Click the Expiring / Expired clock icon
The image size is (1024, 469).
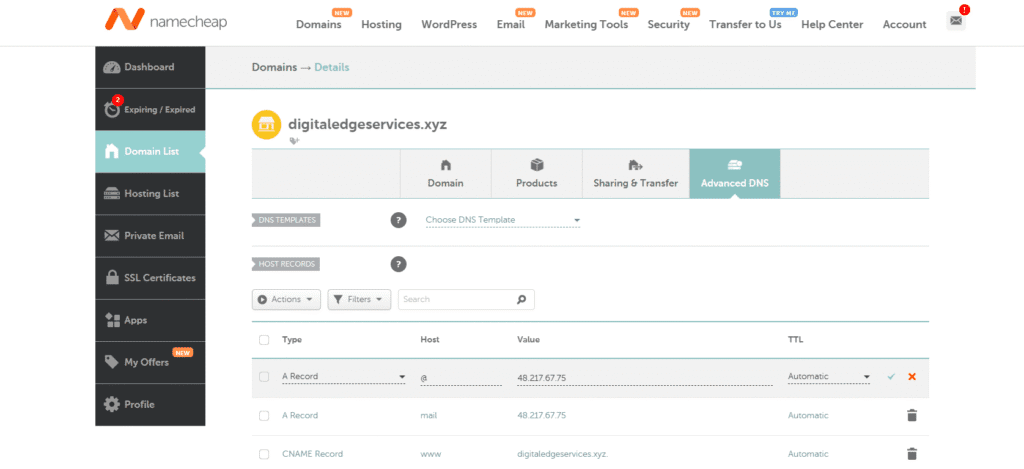pos(112,109)
